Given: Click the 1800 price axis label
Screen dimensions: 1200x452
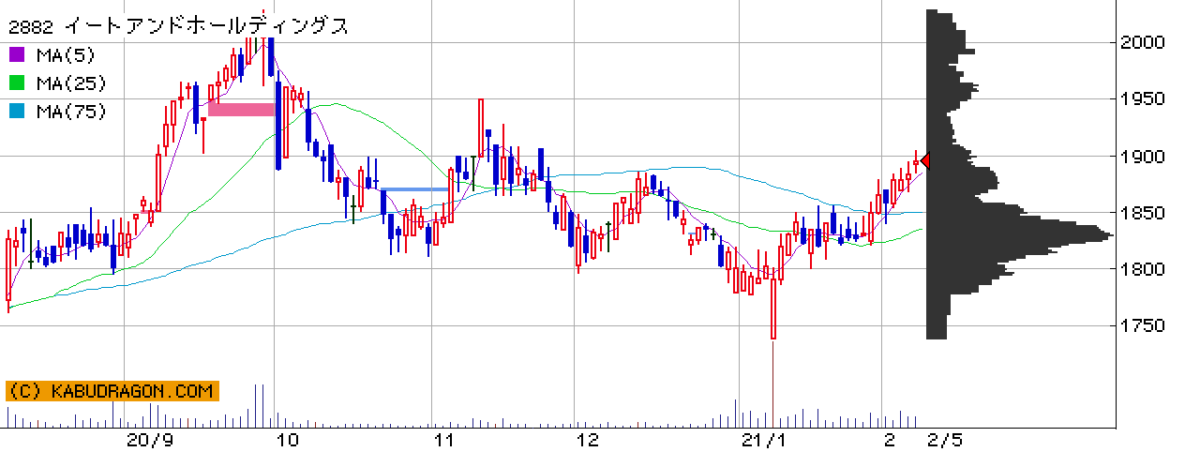Looking at the screenshot, I should [1143, 269].
